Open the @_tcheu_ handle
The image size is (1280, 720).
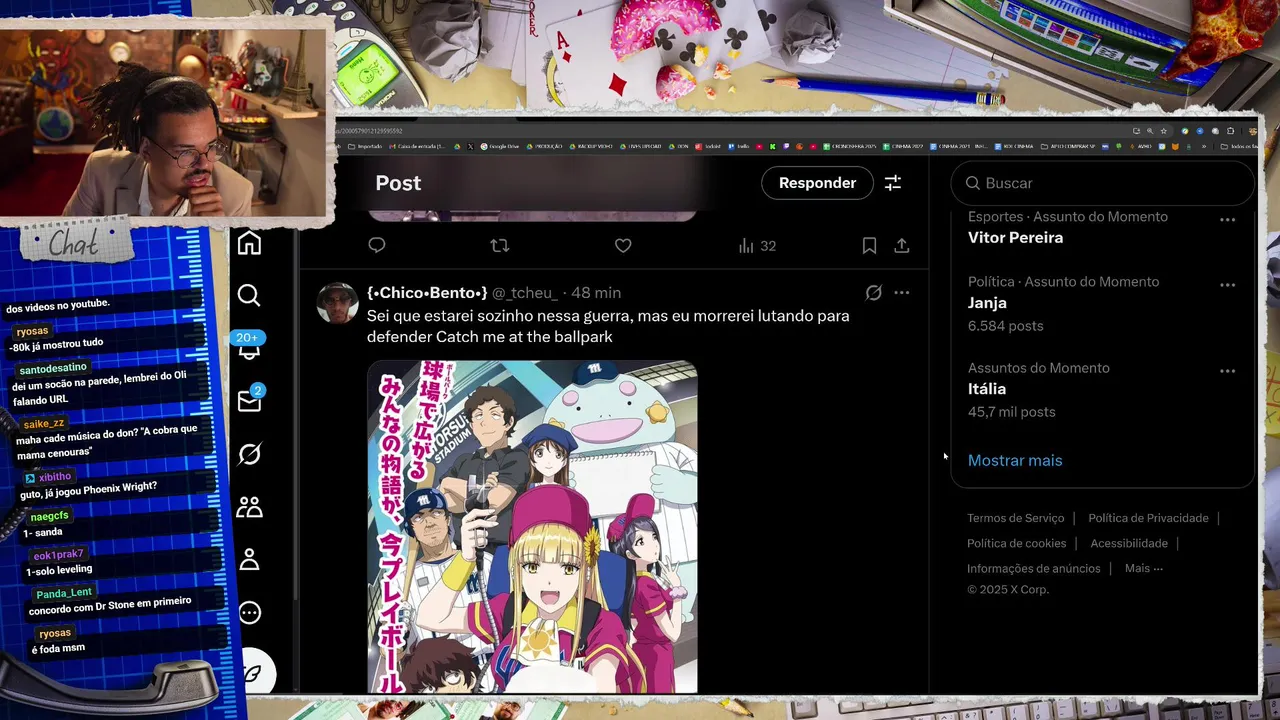coord(525,293)
